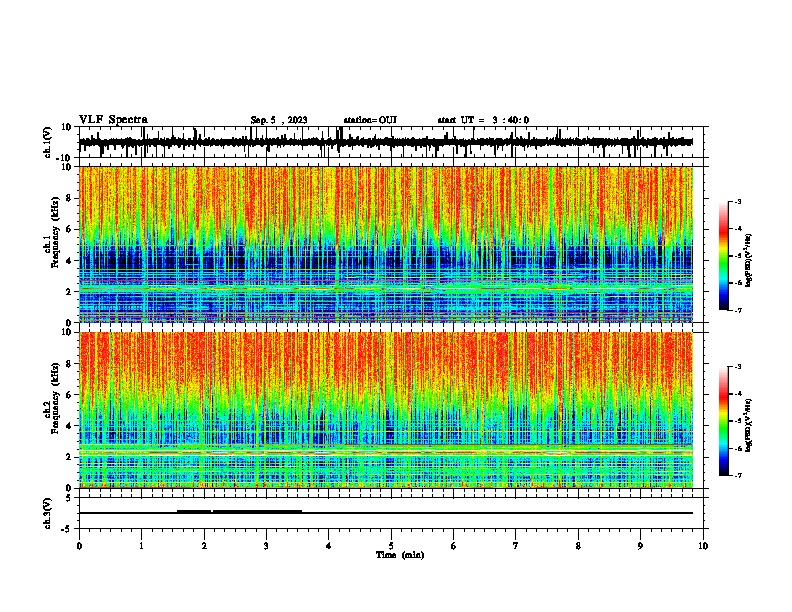Click the ch.1 color scale bar

tap(723, 256)
